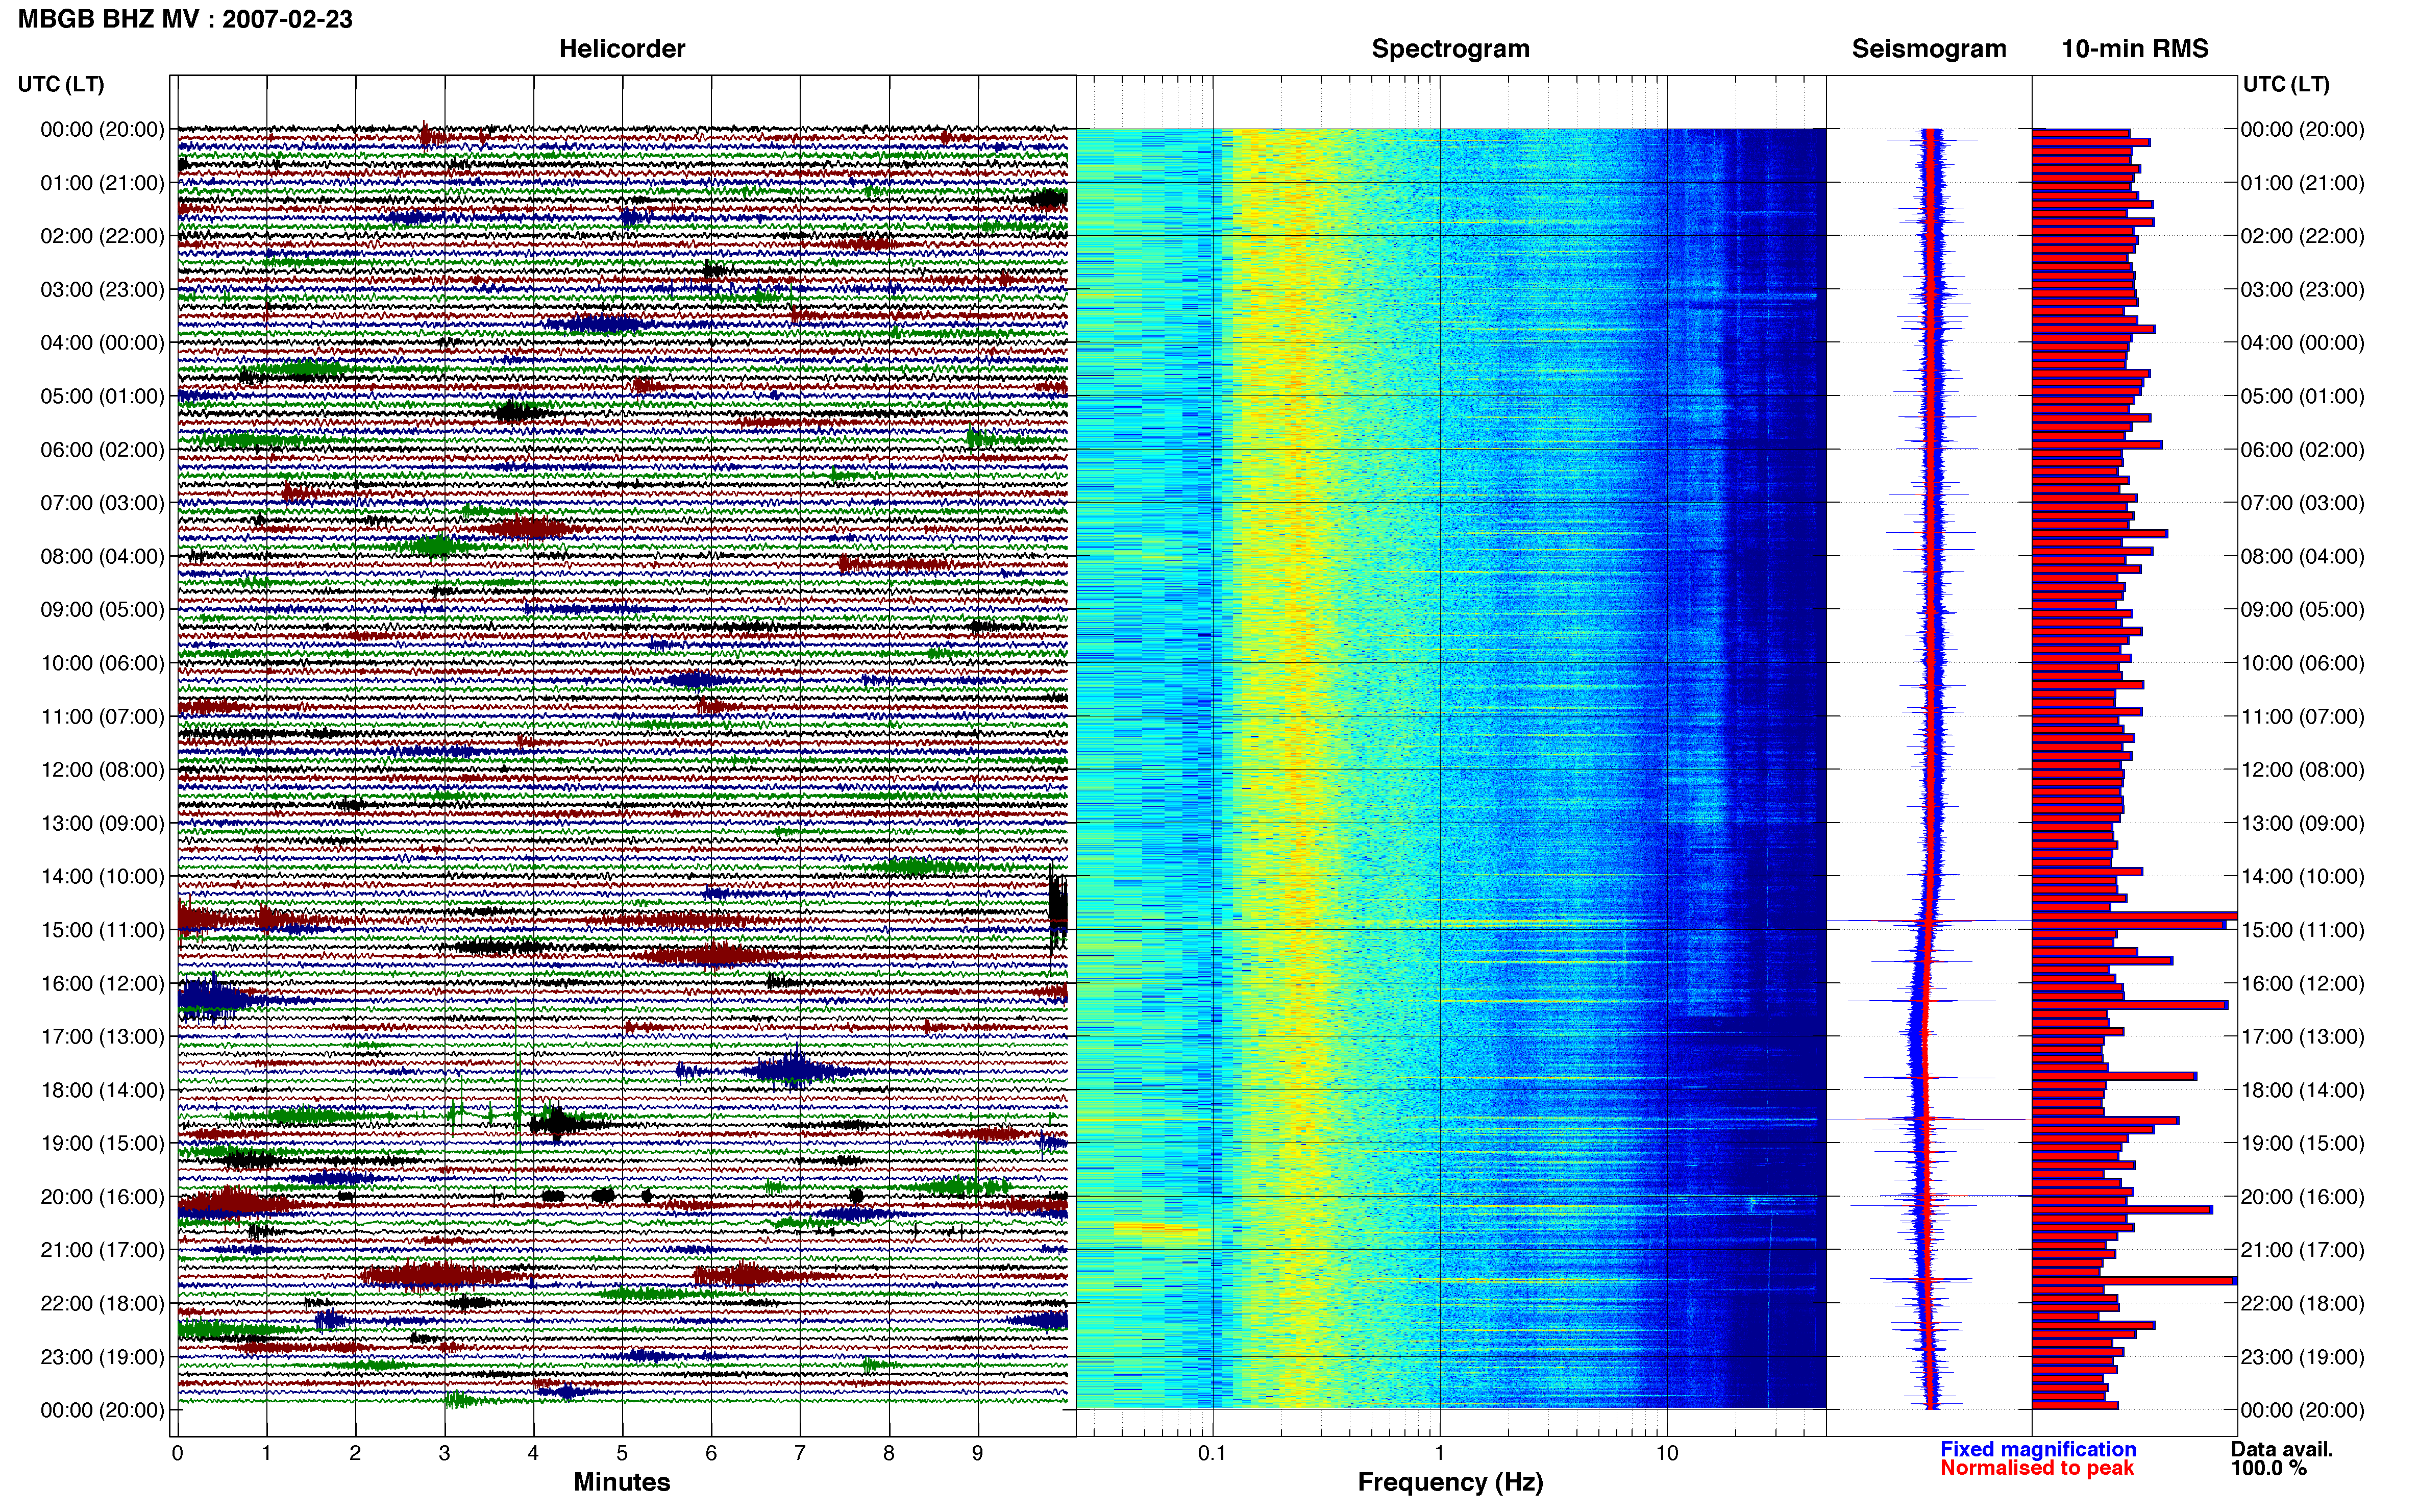Click the 'Seismogram' panel heading
This screenshot has height=1512, width=2419.
(1929, 49)
